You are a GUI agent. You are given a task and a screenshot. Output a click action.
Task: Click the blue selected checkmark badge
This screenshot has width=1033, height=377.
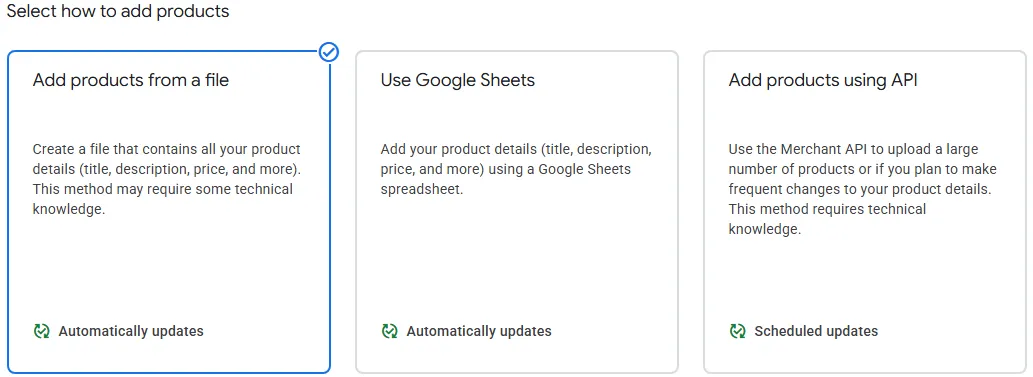[329, 52]
